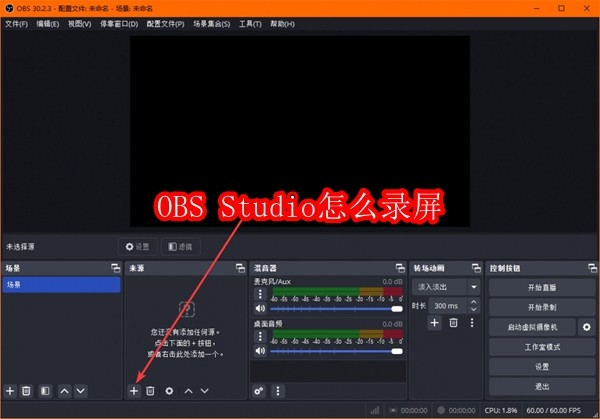Move source down arrow in Sources panel
Screen dimensions: 600x419
(204, 391)
